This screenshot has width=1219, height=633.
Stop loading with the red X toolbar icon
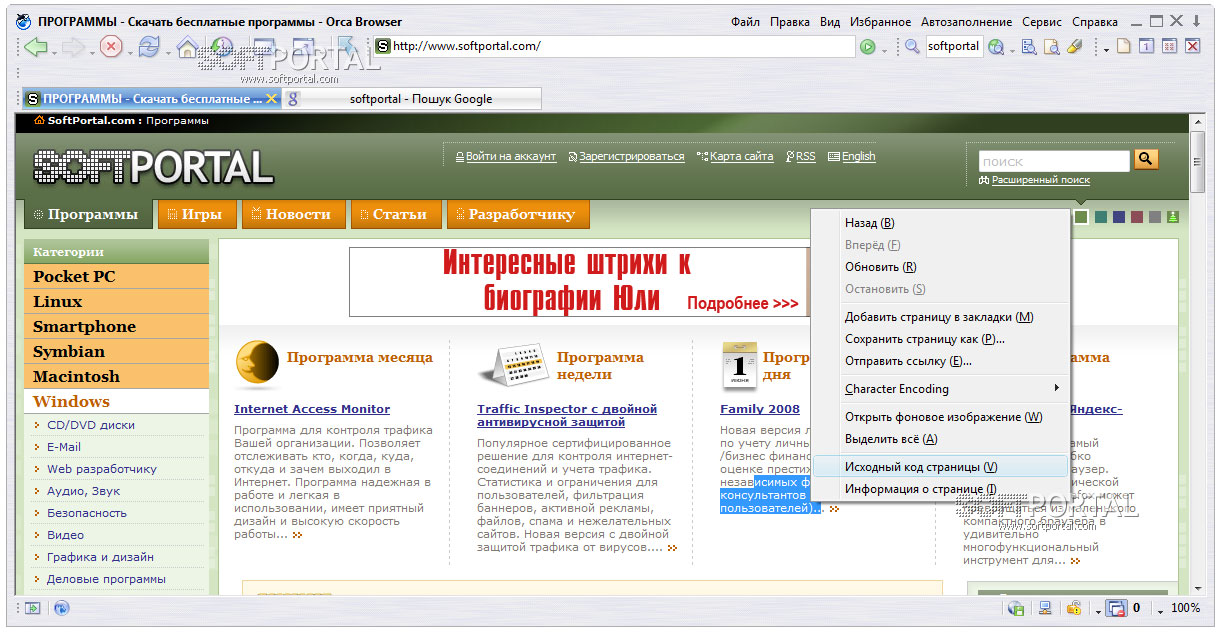point(111,46)
